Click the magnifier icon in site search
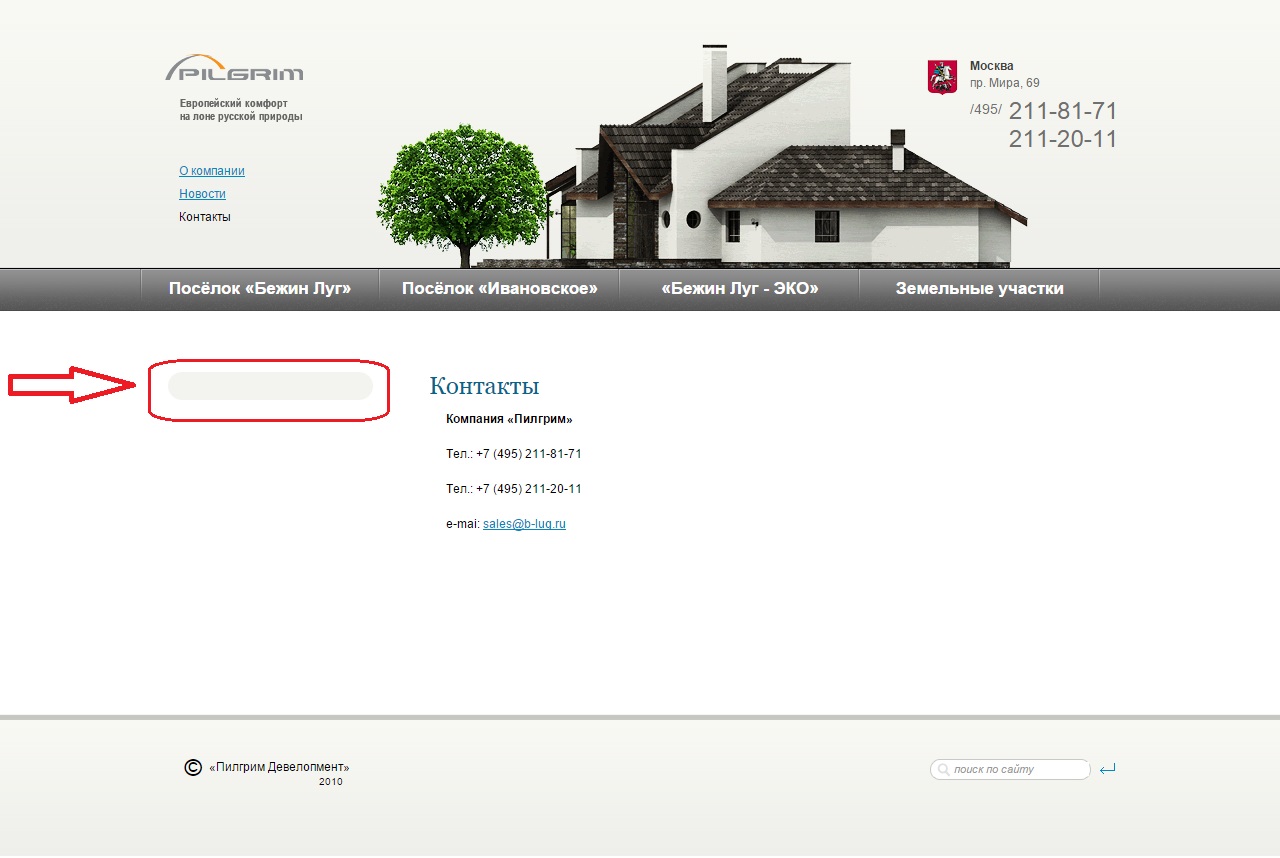The height and width of the screenshot is (858, 1280). click(x=943, y=770)
